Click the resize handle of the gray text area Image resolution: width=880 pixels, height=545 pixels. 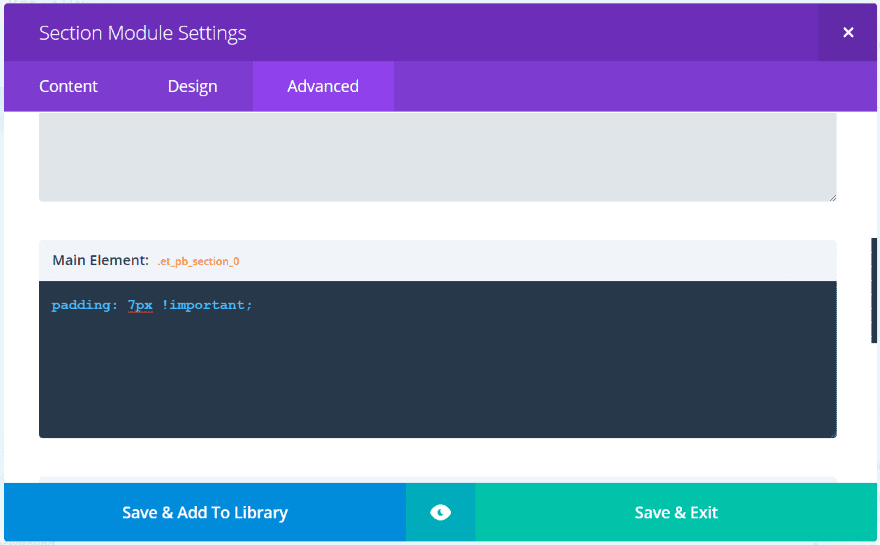(833, 197)
